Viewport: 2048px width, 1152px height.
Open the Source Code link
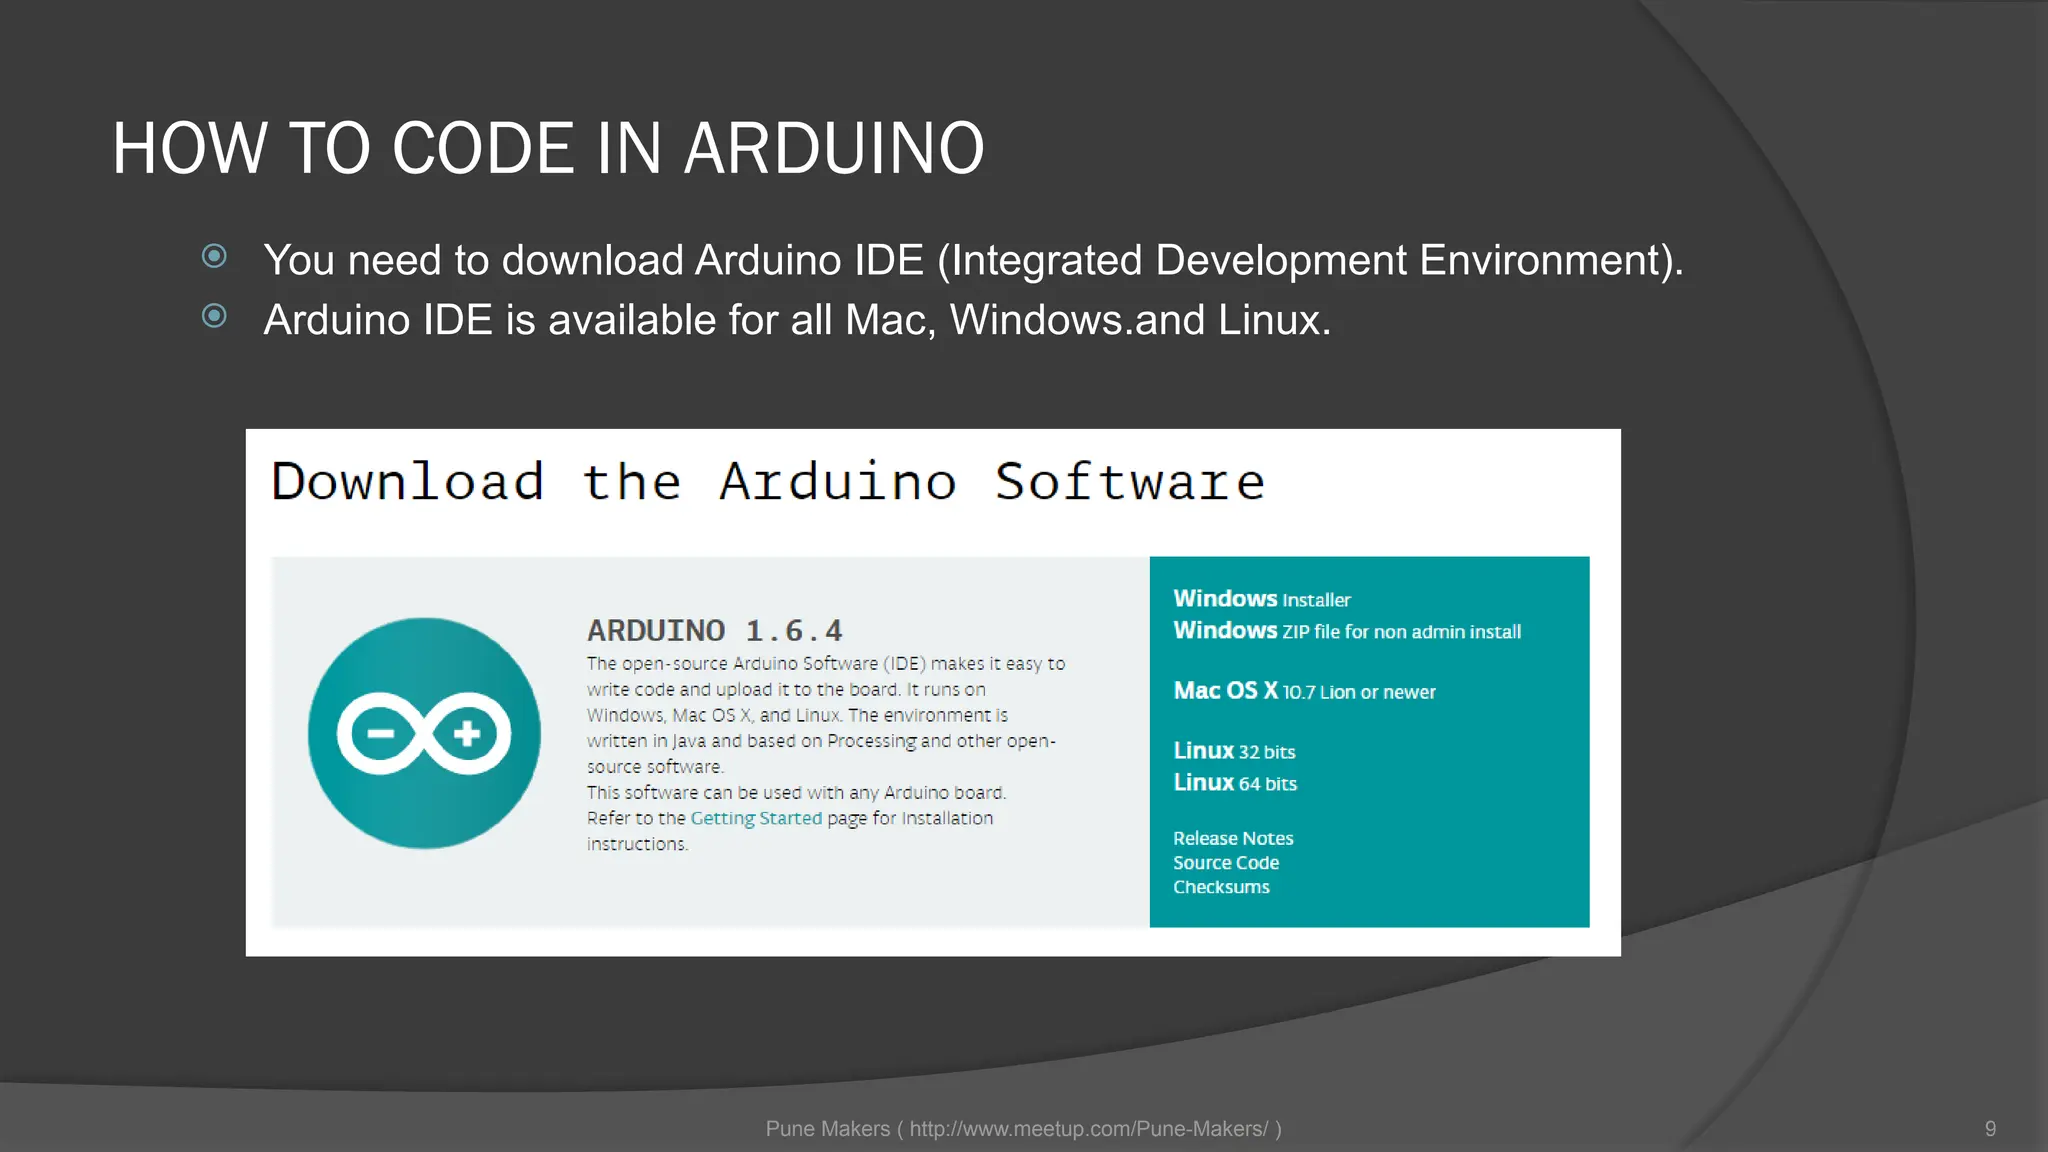point(1225,862)
